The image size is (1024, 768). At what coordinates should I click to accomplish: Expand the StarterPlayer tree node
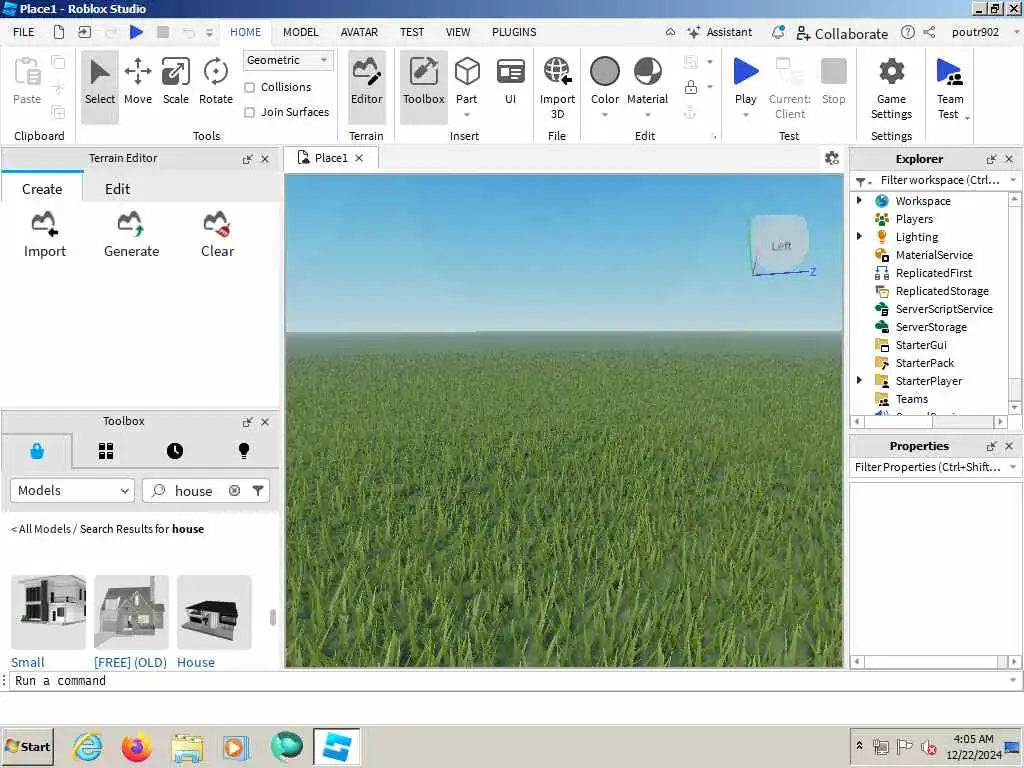pos(859,380)
